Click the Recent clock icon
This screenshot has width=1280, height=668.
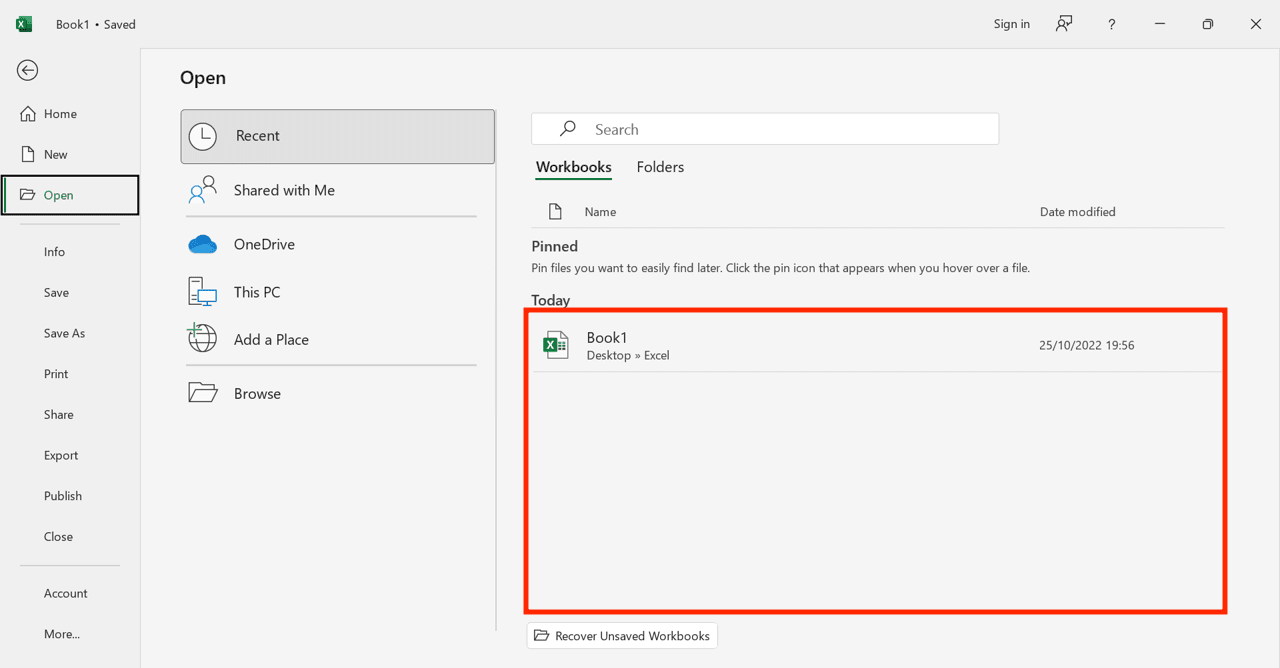[x=203, y=136]
